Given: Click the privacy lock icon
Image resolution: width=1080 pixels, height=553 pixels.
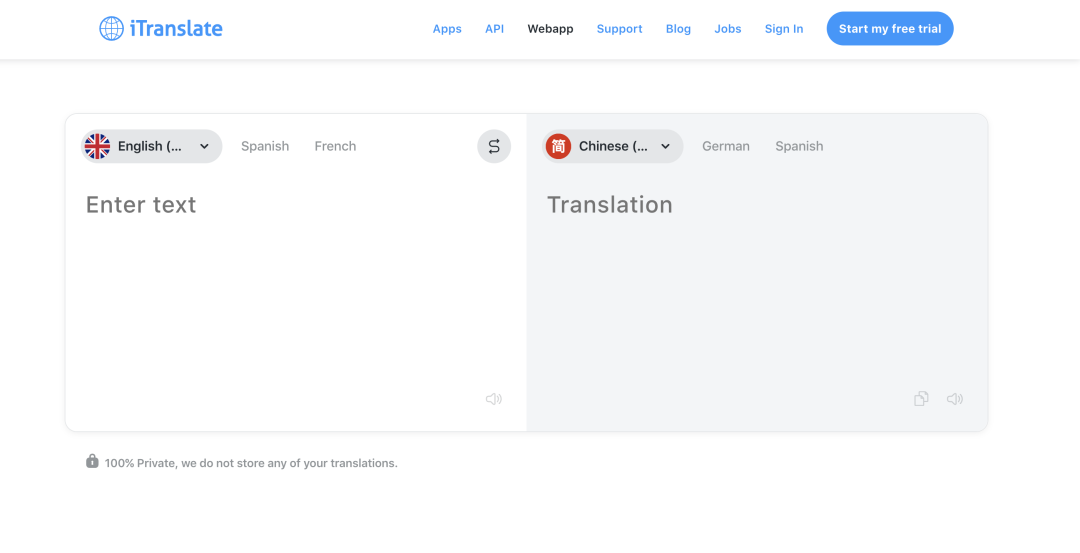Looking at the screenshot, I should pos(92,462).
